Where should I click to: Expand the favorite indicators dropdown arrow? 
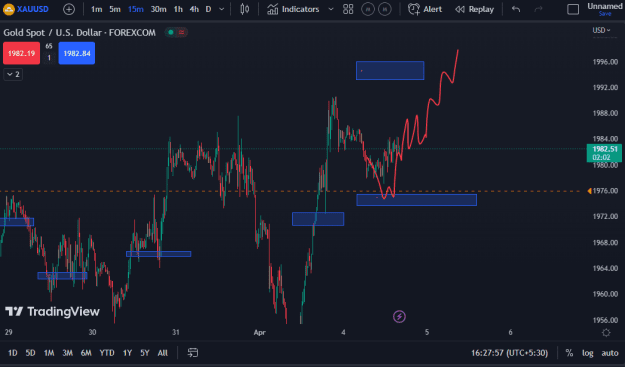tap(331, 9)
